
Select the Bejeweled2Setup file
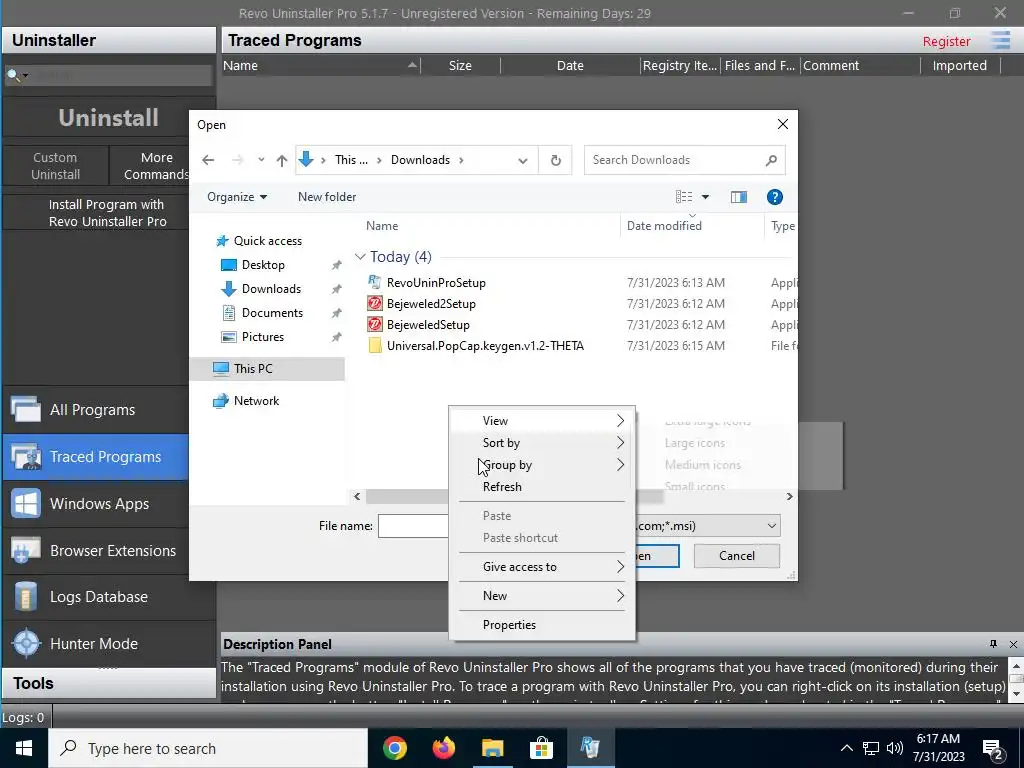(x=431, y=304)
